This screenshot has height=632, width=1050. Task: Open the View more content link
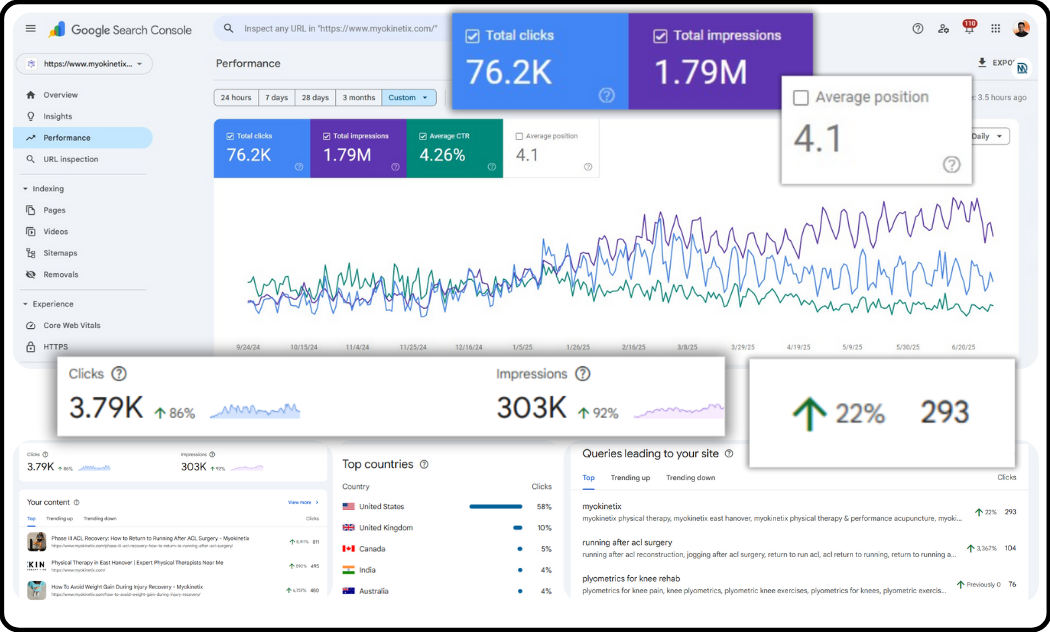point(300,501)
